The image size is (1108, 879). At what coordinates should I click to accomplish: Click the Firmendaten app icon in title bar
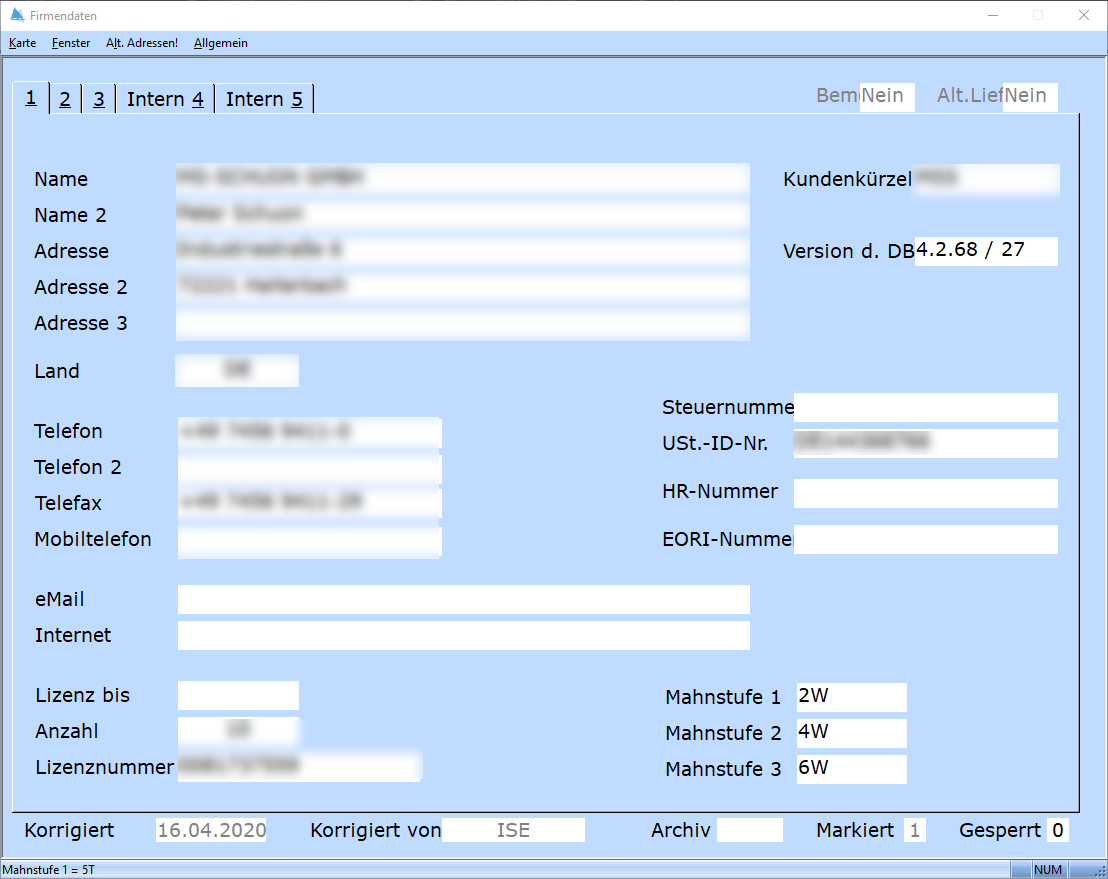tap(17, 16)
